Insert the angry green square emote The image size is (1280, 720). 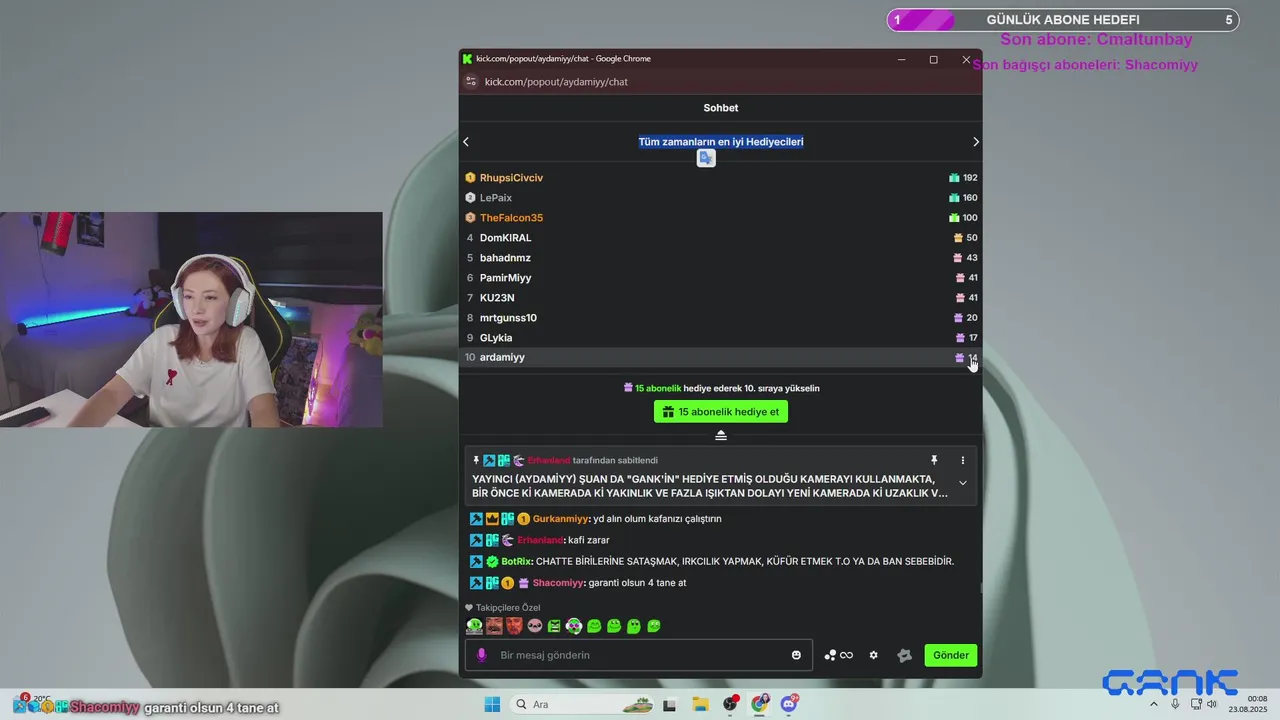[554, 626]
